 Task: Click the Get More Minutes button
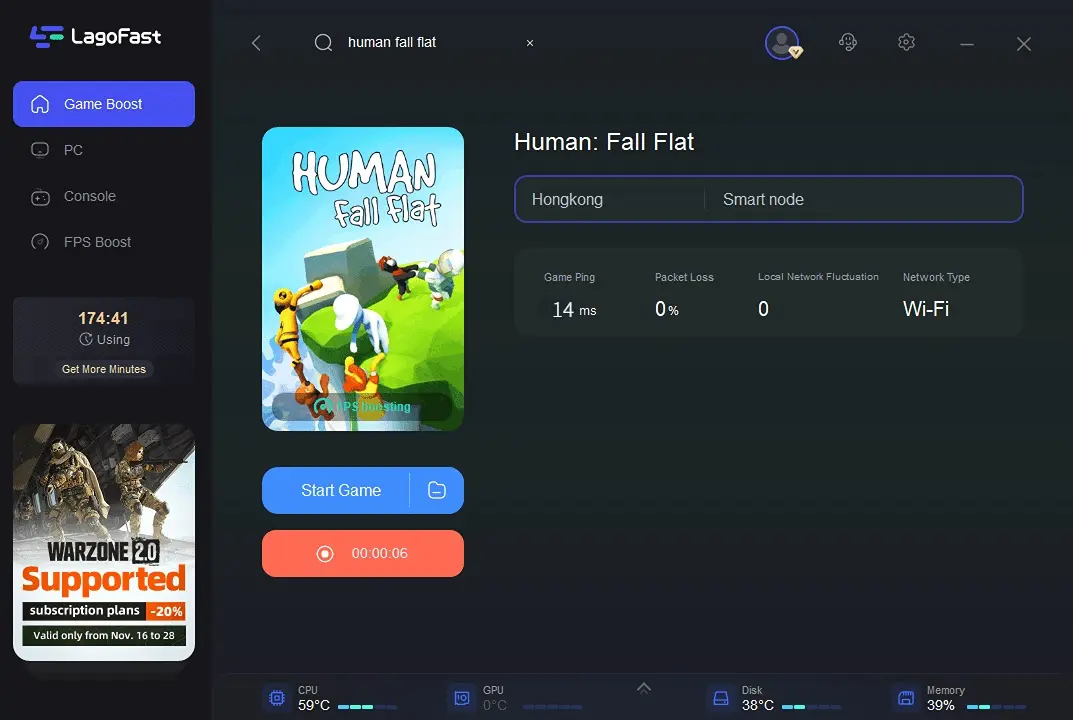(x=104, y=369)
